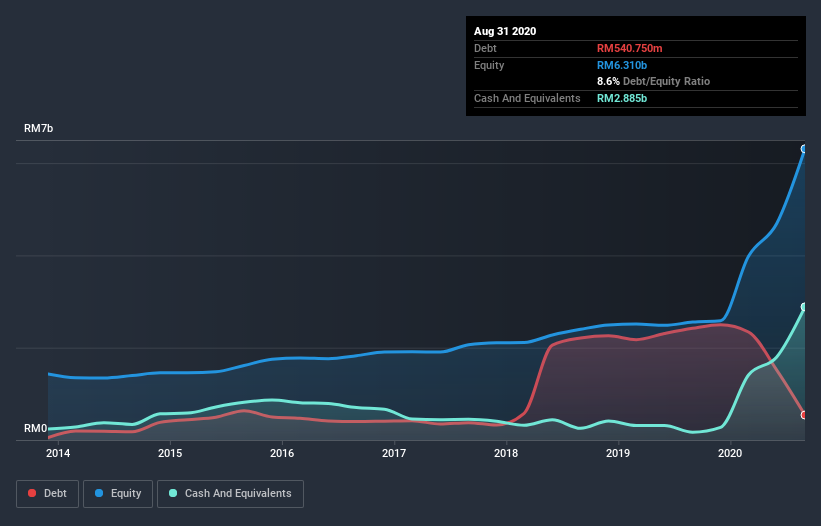The width and height of the screenshot is (821, 526).
Task: Click the Equity row label in tooltip
Action: coord(489,65)
